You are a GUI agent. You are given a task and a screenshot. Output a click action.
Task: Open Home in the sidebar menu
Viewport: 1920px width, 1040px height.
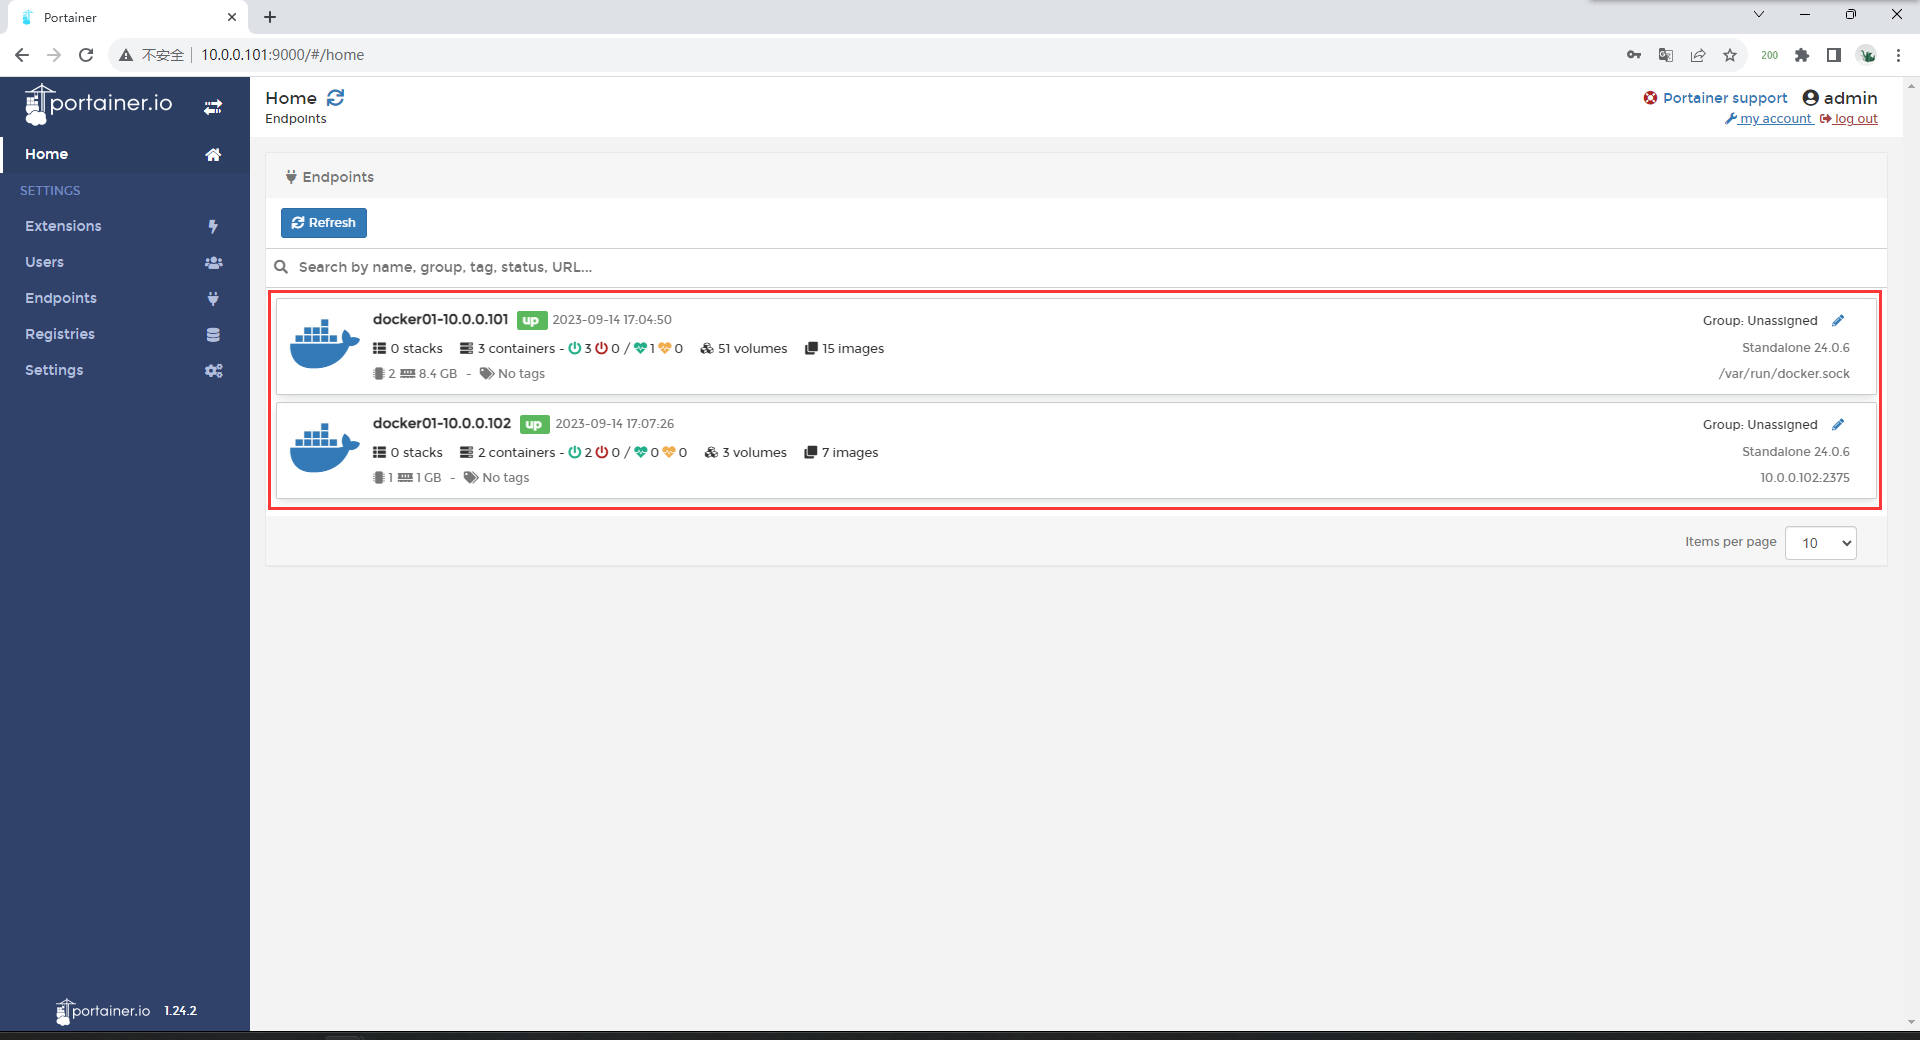click(125, 154)
